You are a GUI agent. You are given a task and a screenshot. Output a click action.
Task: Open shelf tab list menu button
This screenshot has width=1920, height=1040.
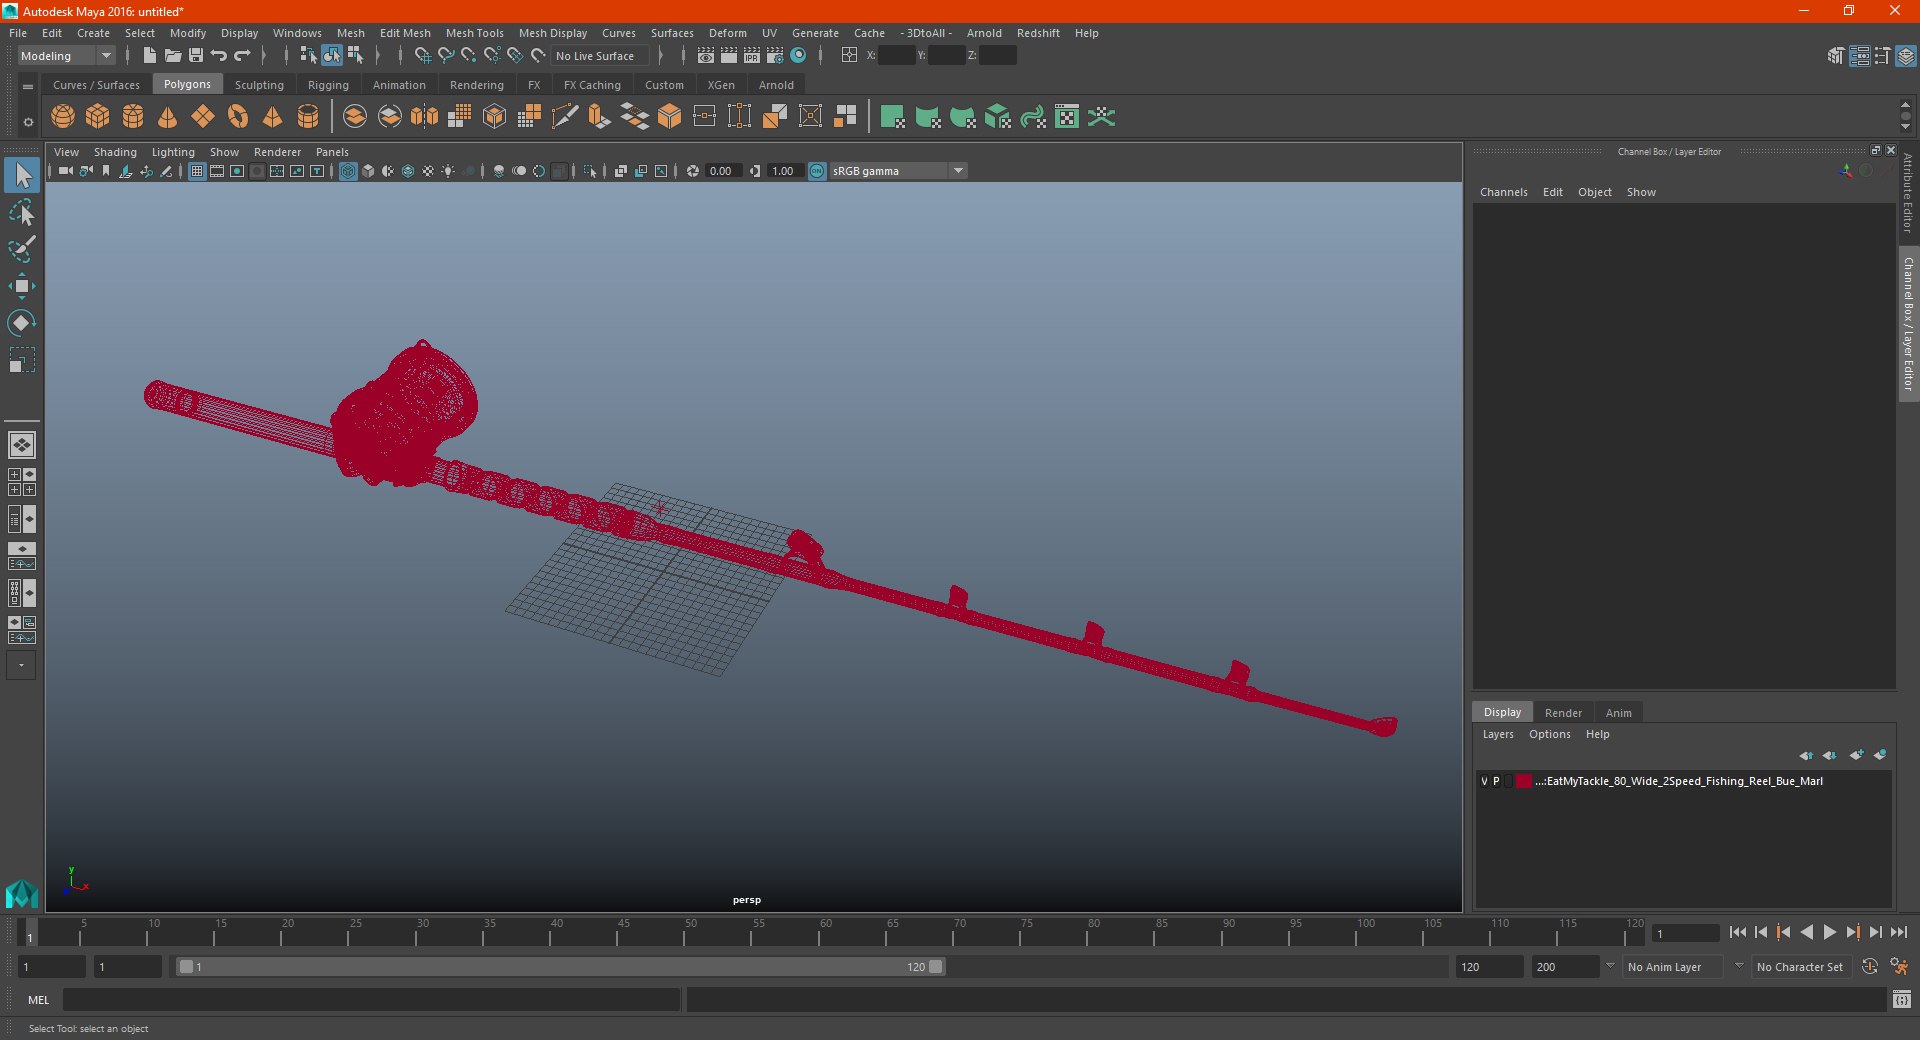click(x=28, y=87)
